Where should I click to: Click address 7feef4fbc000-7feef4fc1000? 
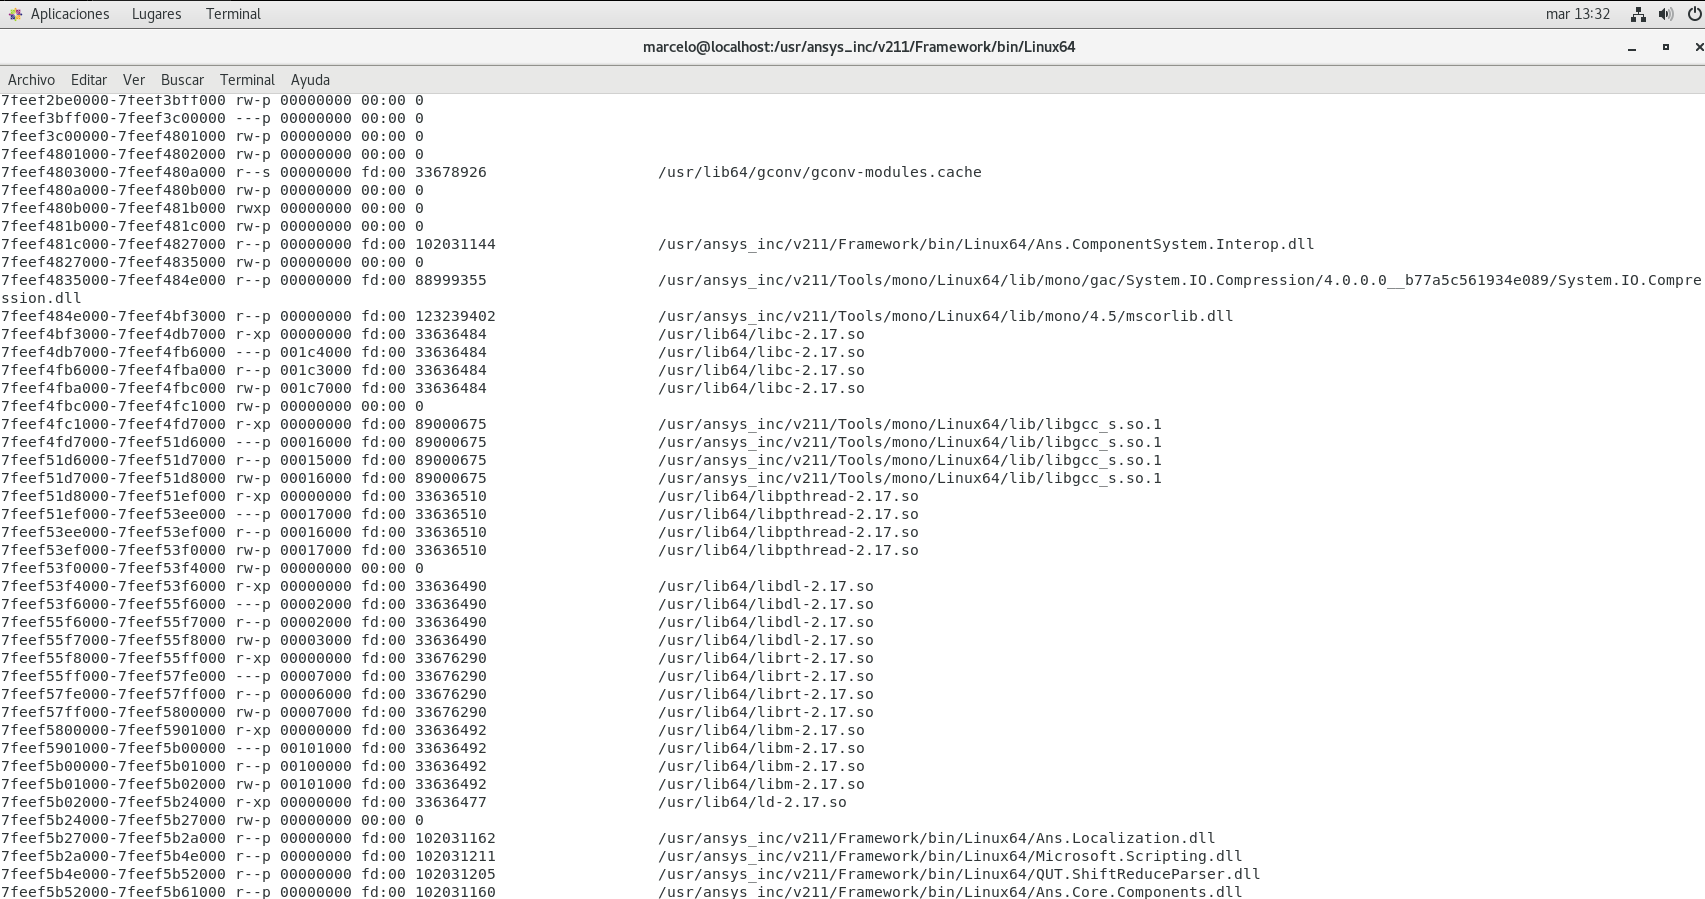click(x=113, y=406)
